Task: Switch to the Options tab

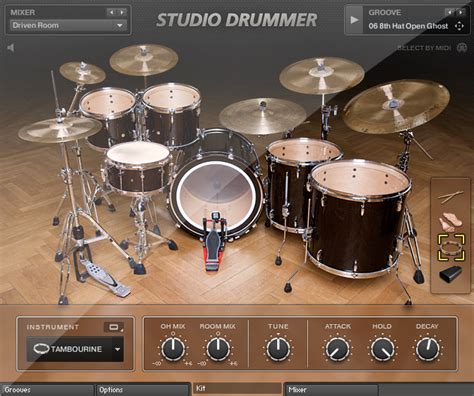Action: 142,390
